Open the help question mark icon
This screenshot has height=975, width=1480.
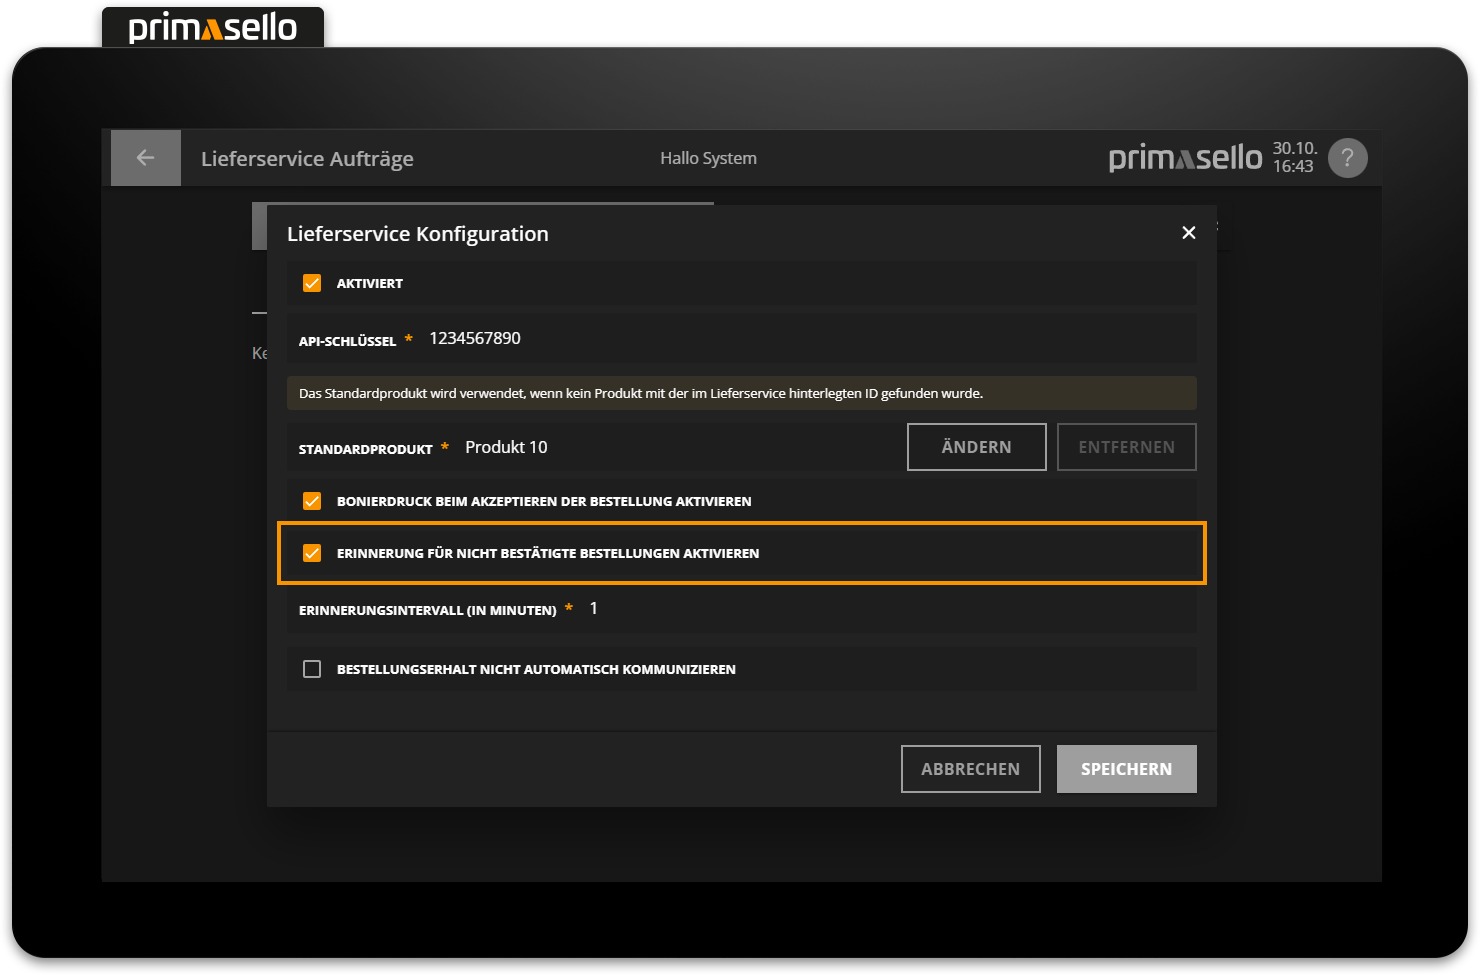(1347, 157)
